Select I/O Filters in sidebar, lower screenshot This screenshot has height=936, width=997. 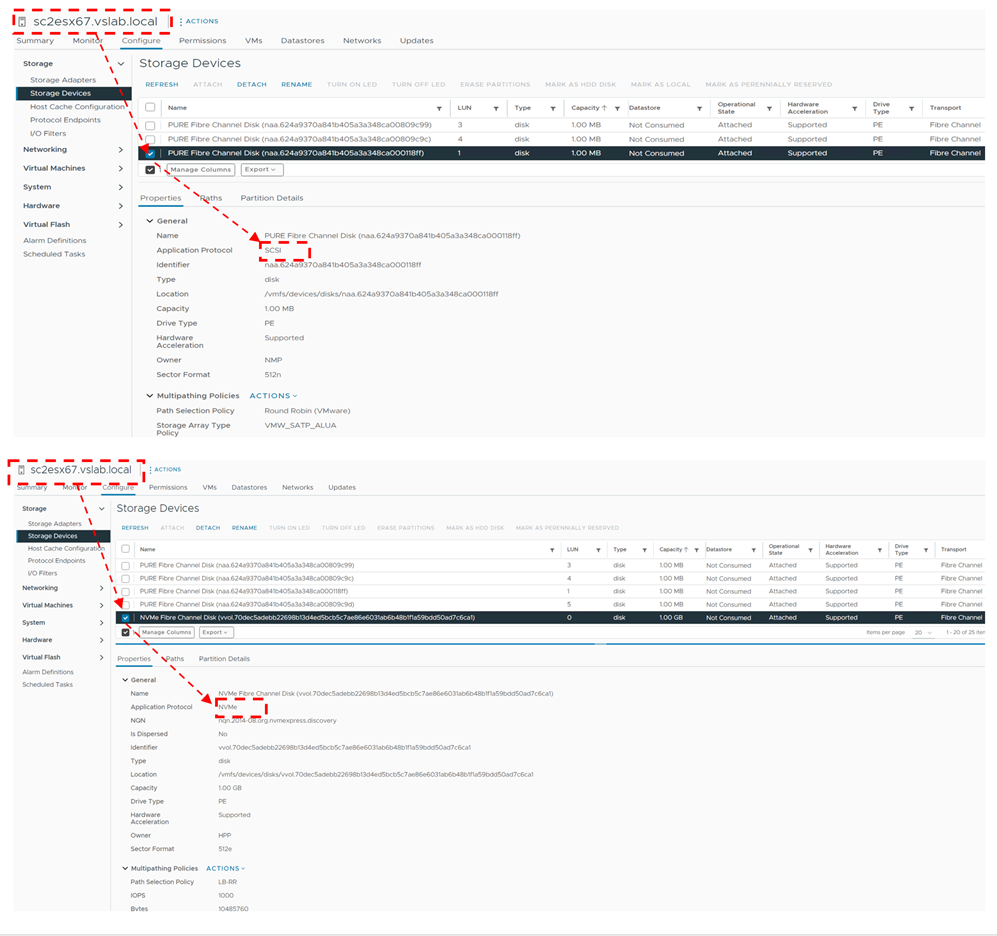tap(42, 574)
